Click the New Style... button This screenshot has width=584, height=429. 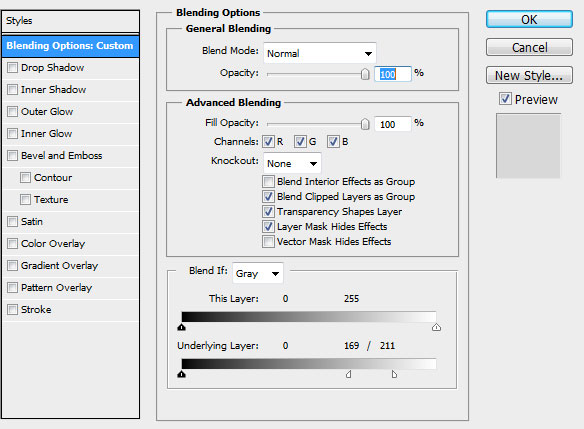coord(529,76)
